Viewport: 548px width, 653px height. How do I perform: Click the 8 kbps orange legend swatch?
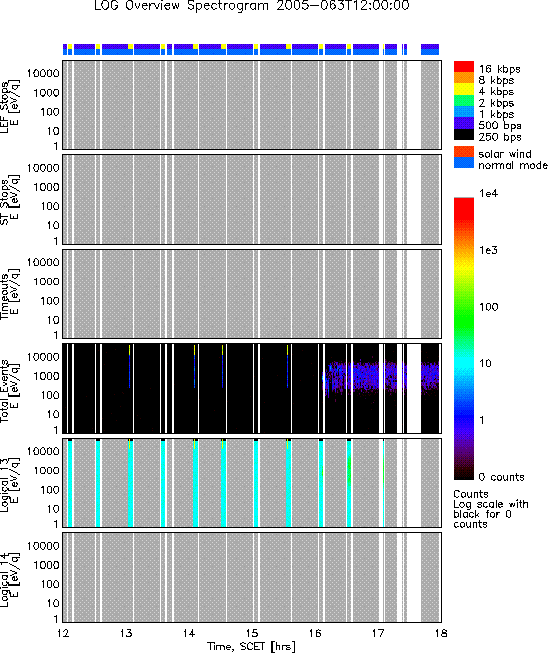[x=463, y=78]
